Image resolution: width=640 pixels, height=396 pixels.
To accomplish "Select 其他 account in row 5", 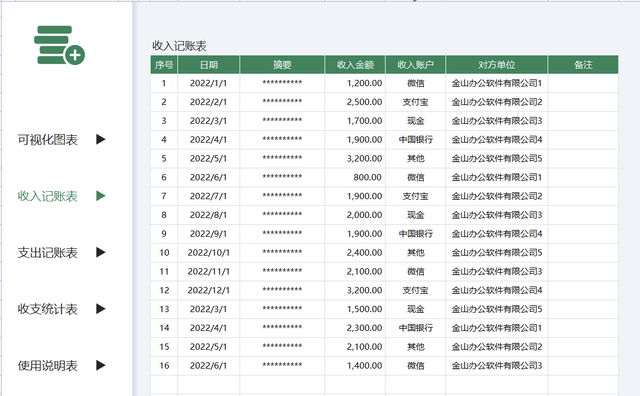I will click(416, 158).
